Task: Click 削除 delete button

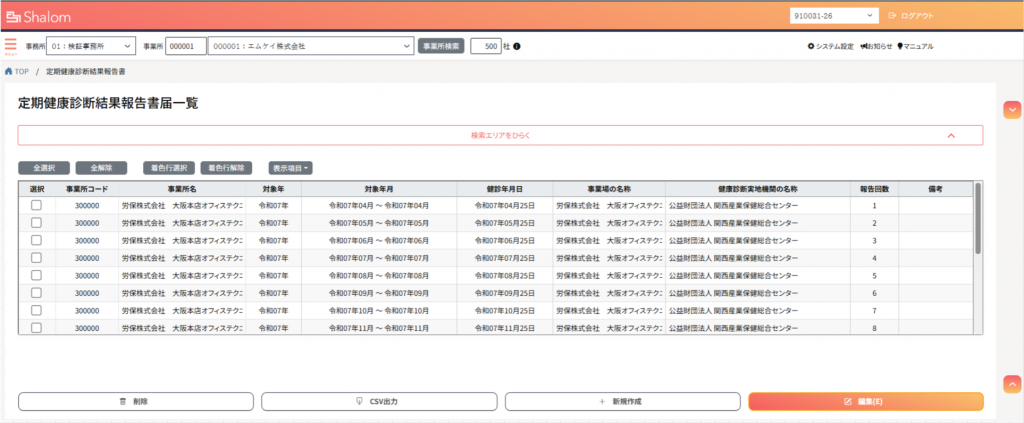Action: click(x=135, y=401)
